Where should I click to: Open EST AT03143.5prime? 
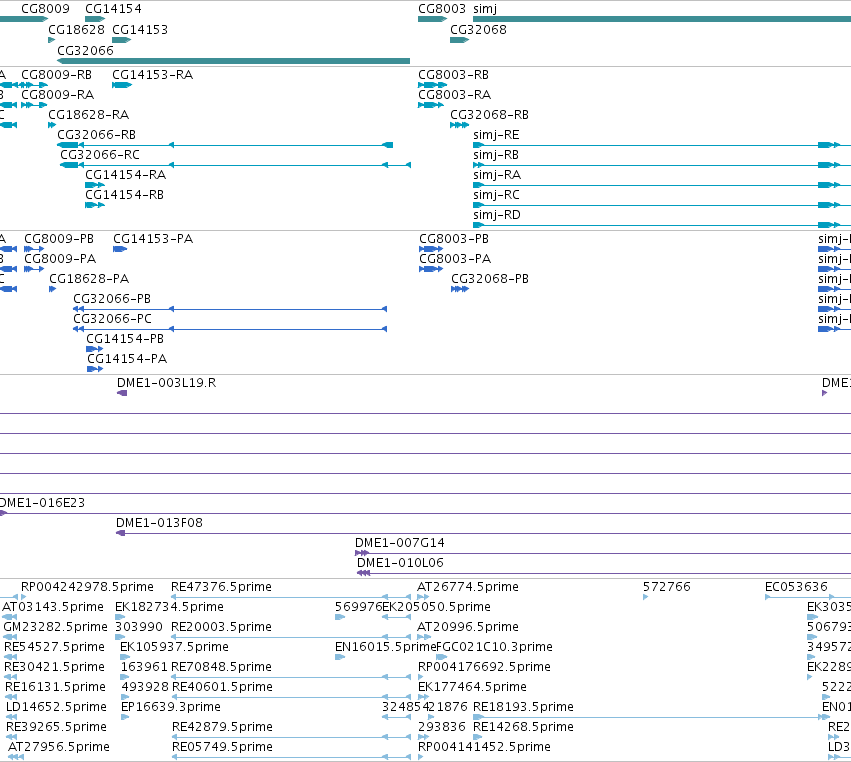click(53, 607)
